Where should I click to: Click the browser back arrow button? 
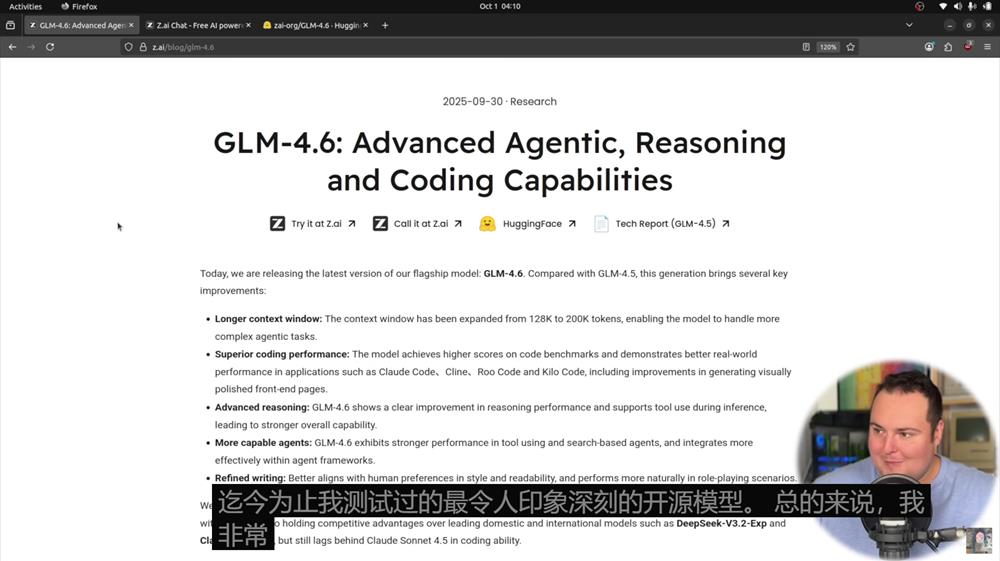[12, 47]
